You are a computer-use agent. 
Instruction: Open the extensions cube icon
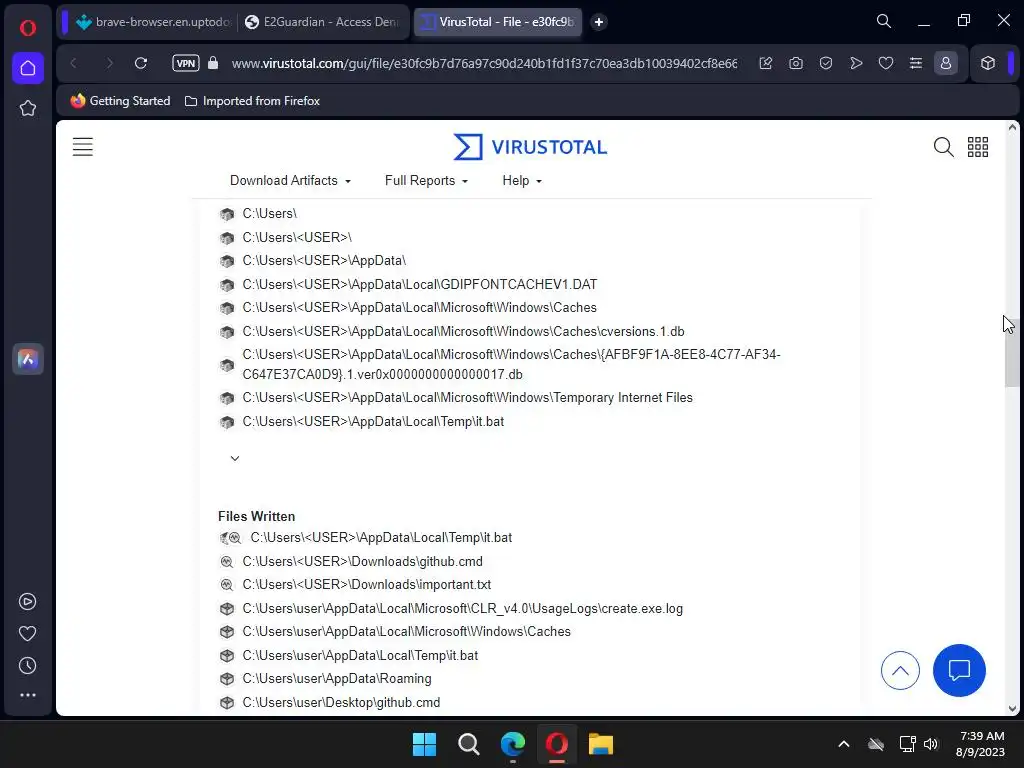click(x=988, y=63)
